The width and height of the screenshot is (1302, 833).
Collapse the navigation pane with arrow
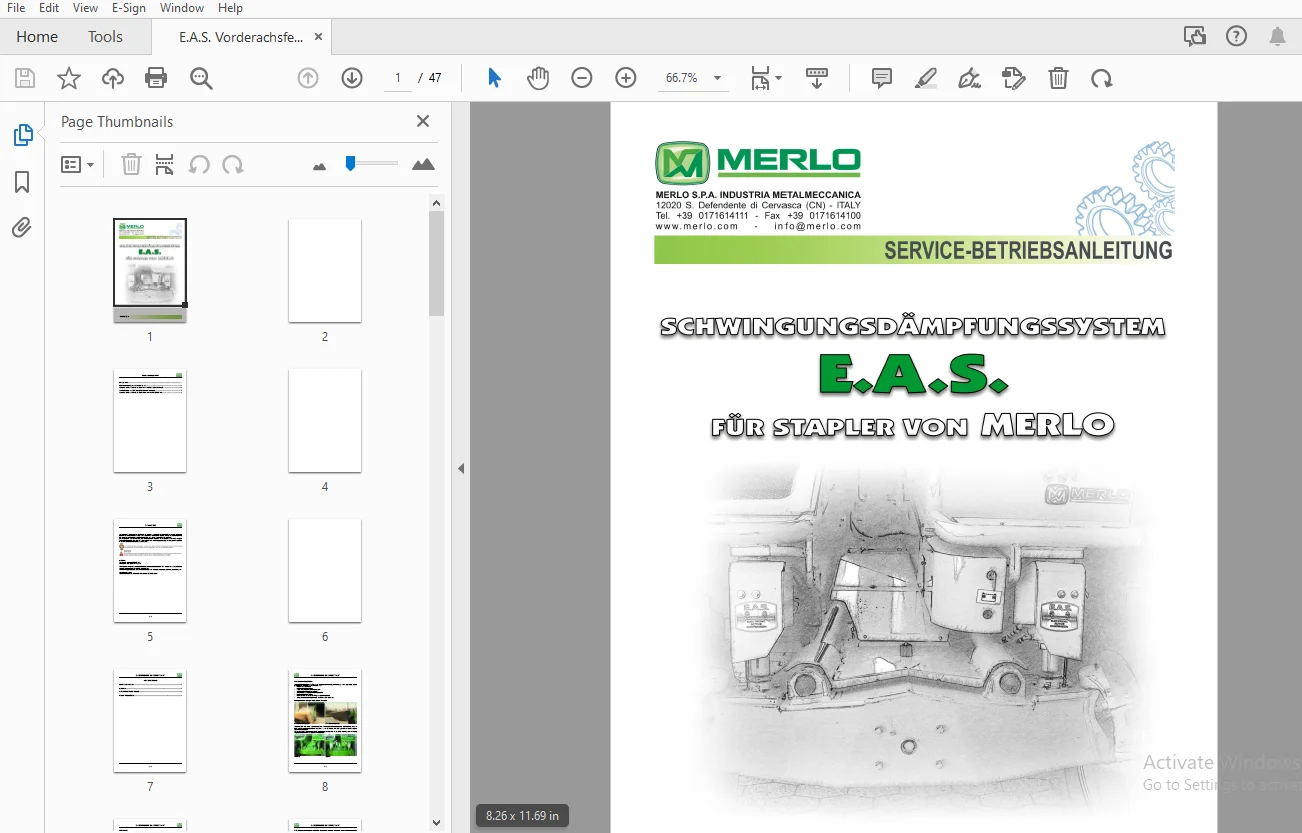[x=461, y=468]
